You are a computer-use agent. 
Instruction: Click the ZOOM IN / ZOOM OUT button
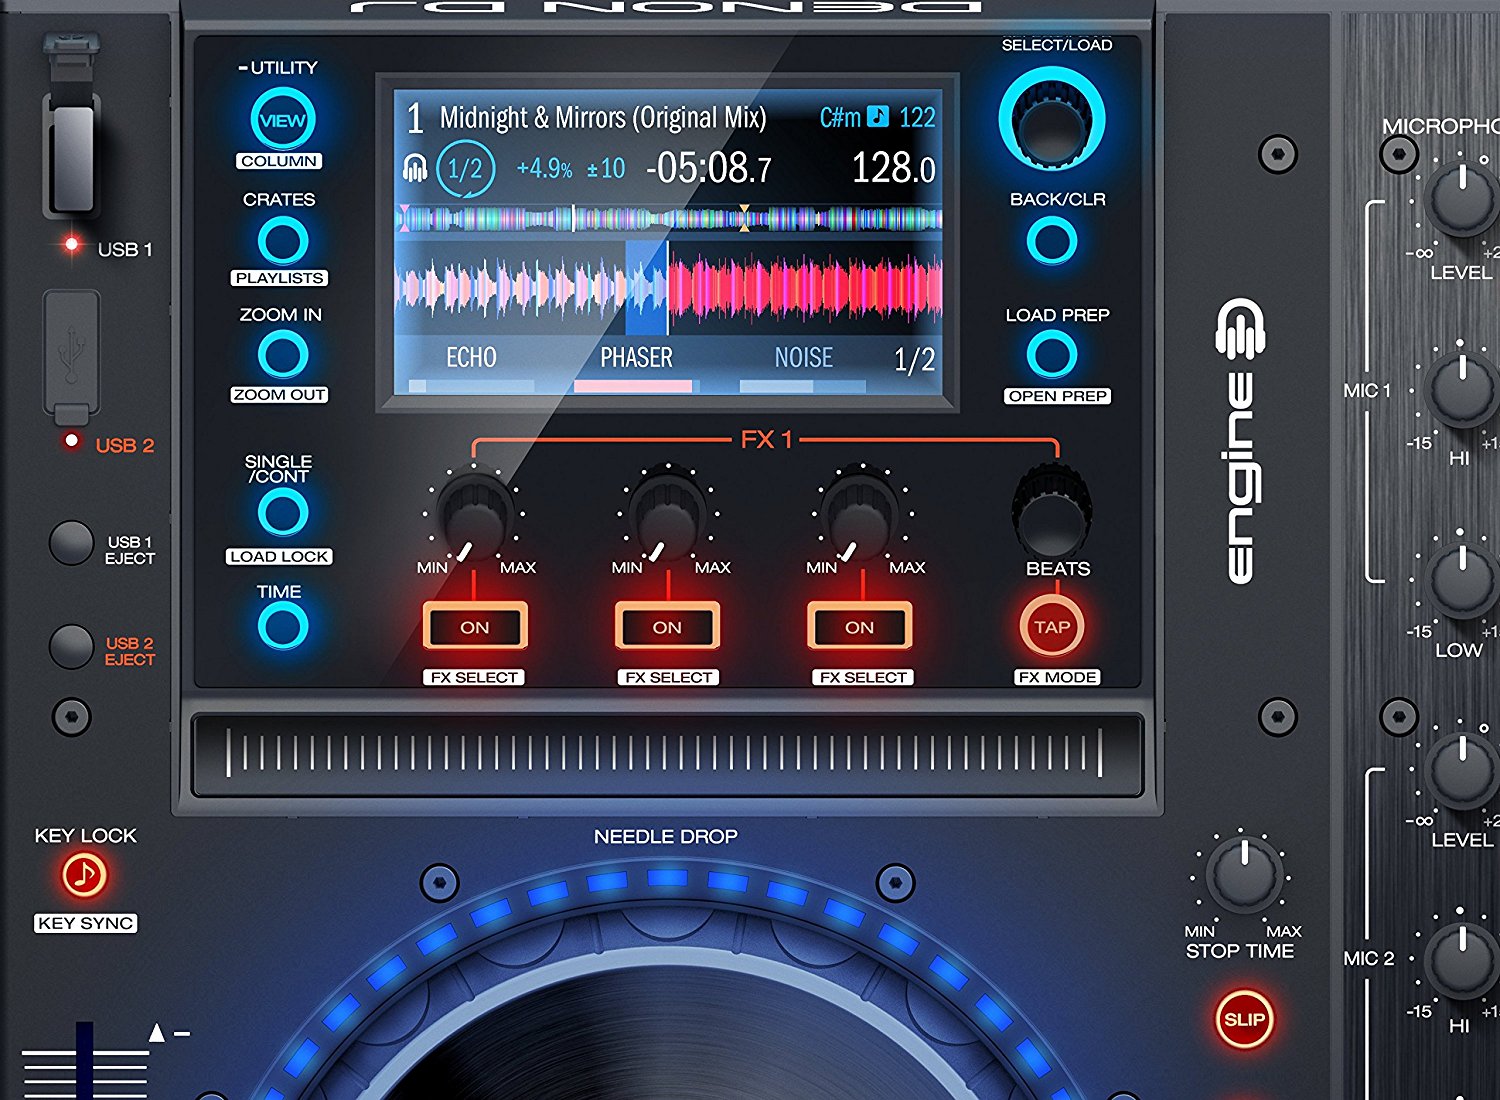coord(283,355)
